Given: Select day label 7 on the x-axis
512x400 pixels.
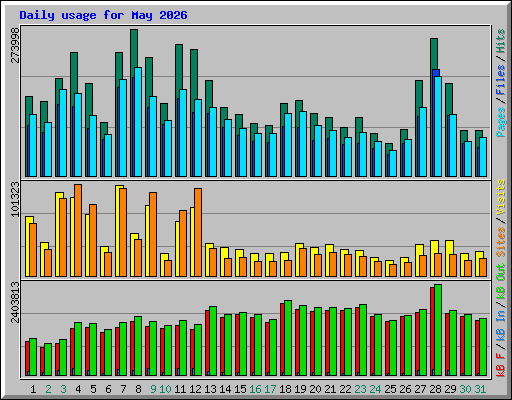Looking at the screenshot, I should click(x=123, y=389).
